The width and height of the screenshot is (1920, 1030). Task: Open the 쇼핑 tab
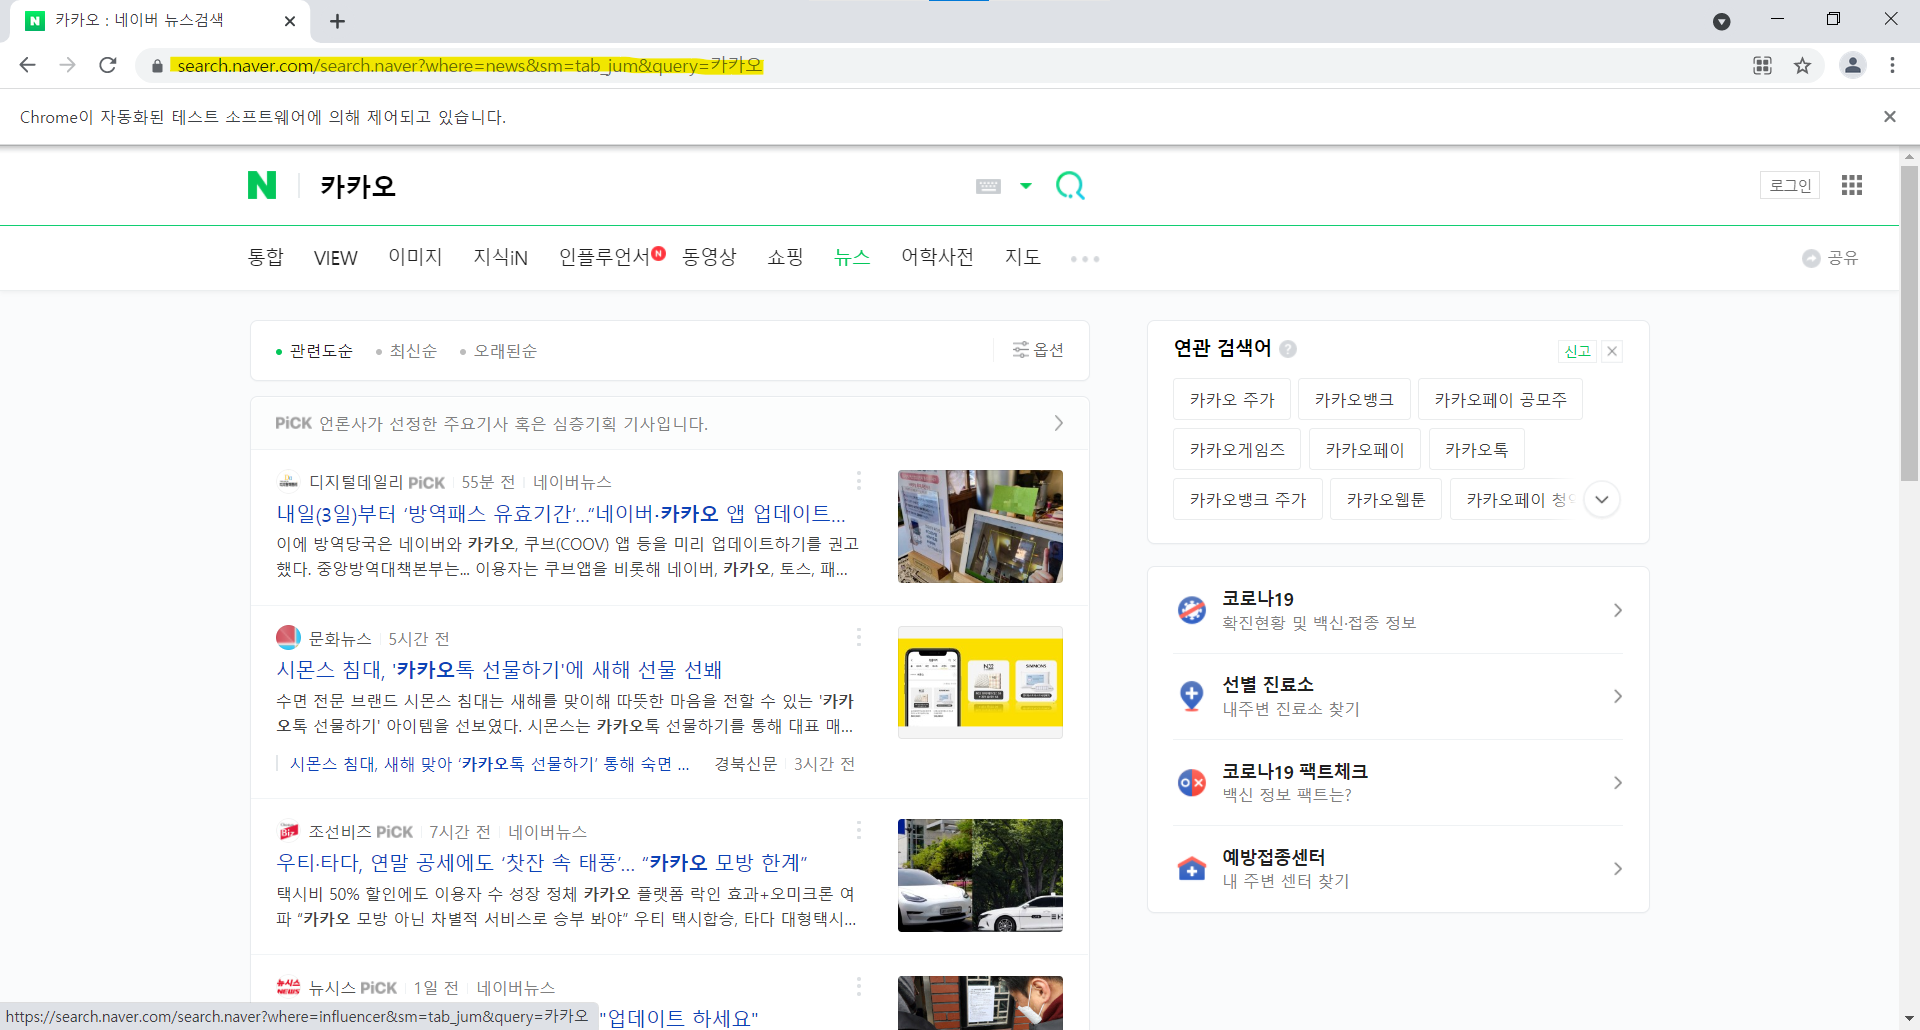pos(786,257)
